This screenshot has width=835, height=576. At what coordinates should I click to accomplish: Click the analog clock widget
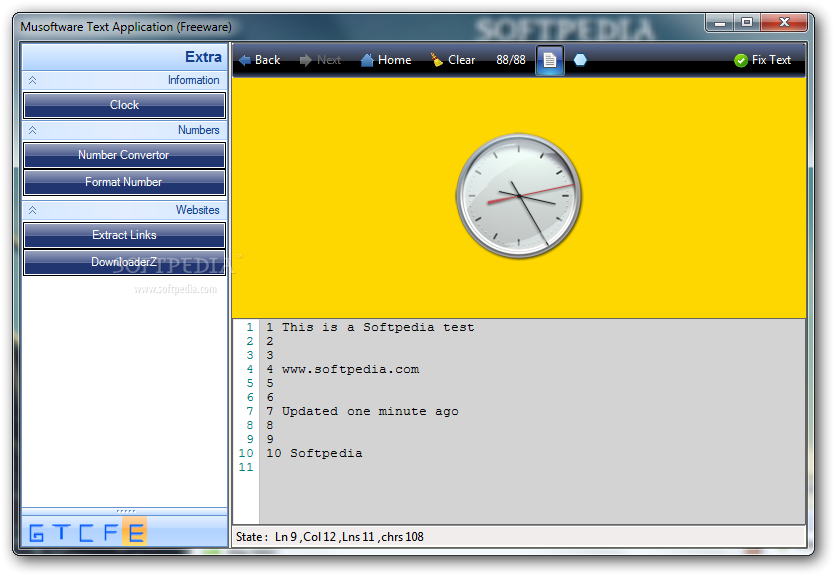(x=519, y=196)
